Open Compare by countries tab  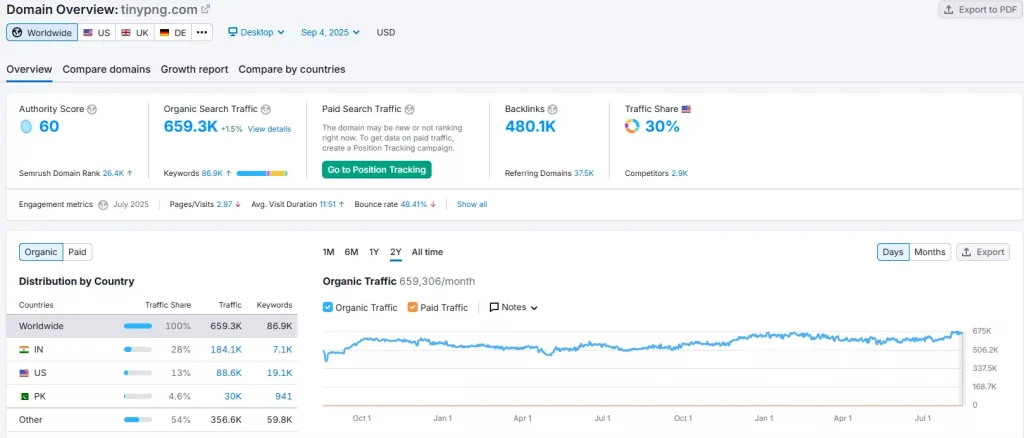coord(292,69)
